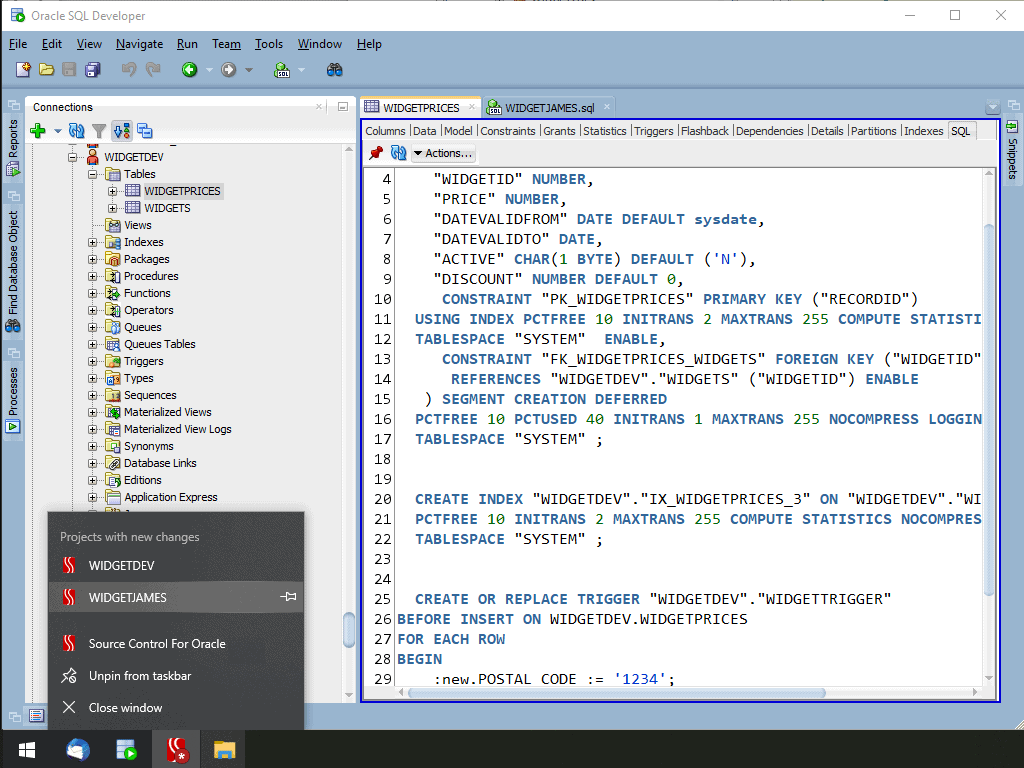This screenshot has height=768, width=1024.
Task: Expand the Procedures folder node
Action: pyautogui.click(x=93, y=276)
